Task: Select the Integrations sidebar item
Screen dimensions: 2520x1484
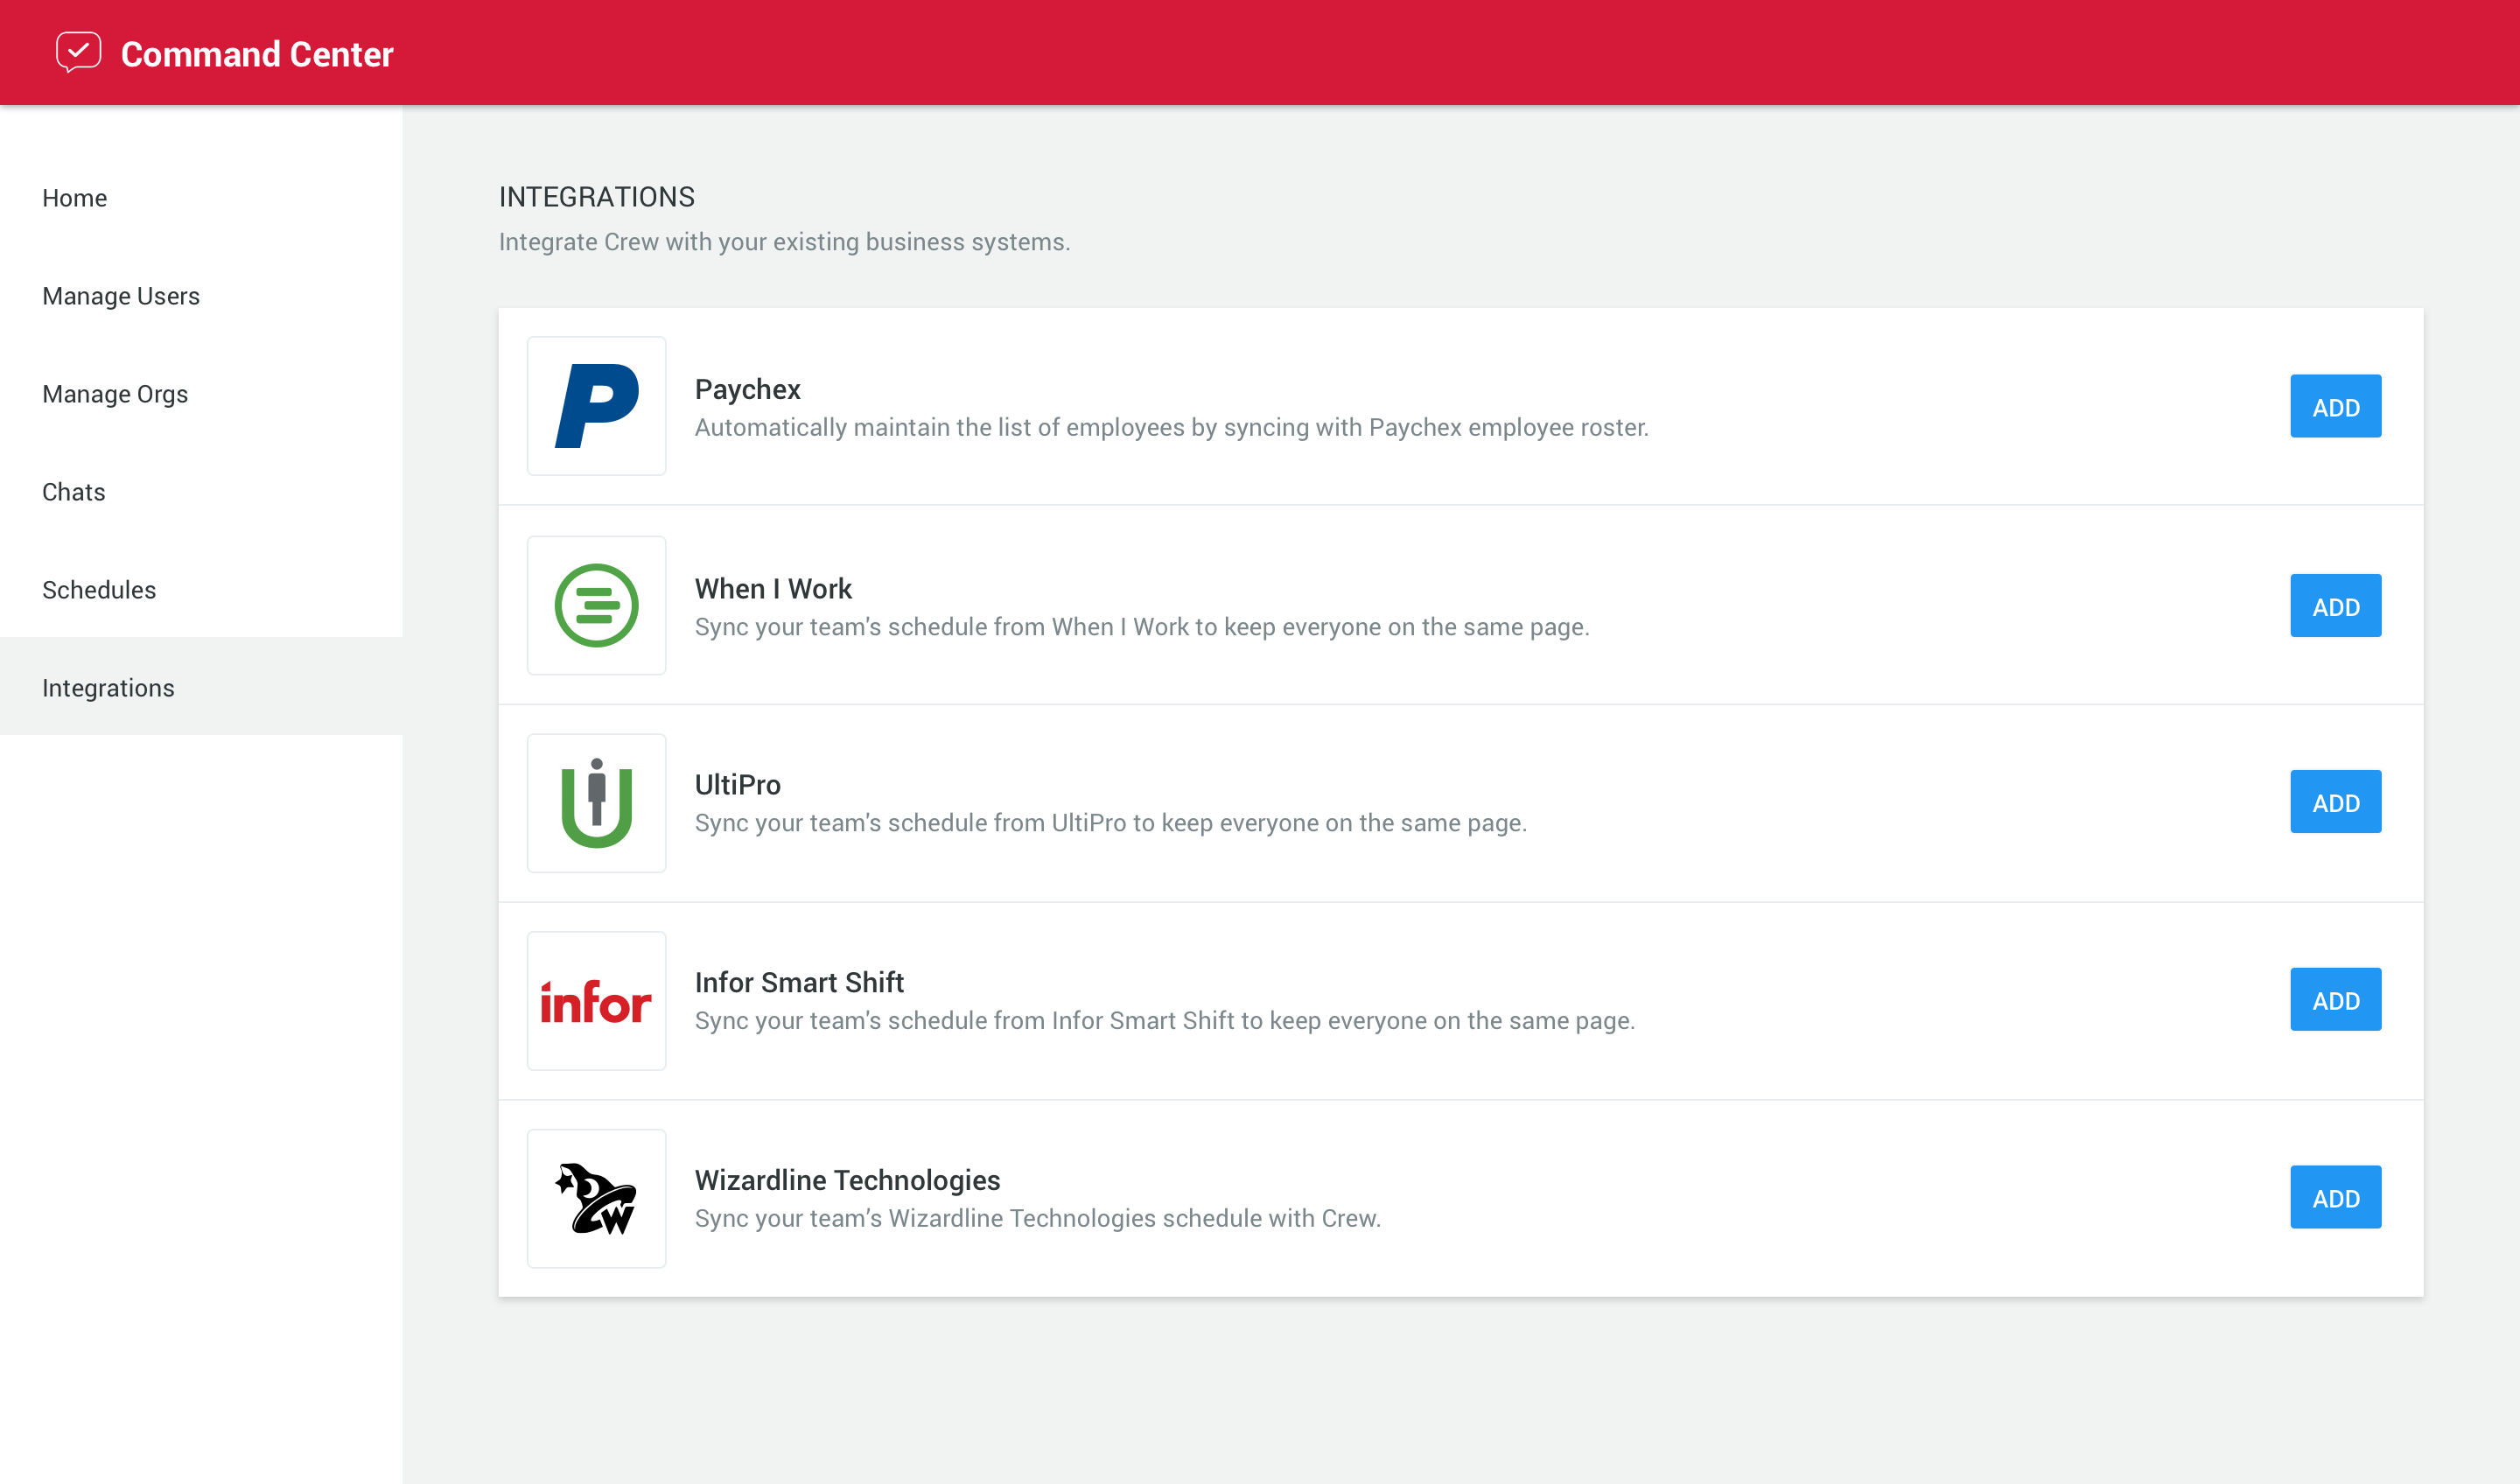Action: pos(201,688)
